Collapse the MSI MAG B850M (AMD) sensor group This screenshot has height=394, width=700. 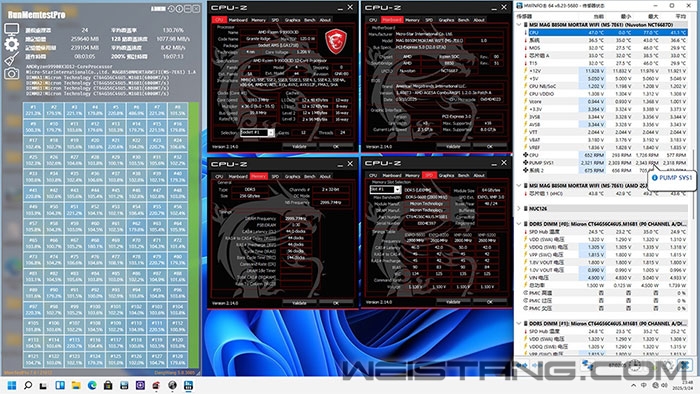tap(519, 186)
